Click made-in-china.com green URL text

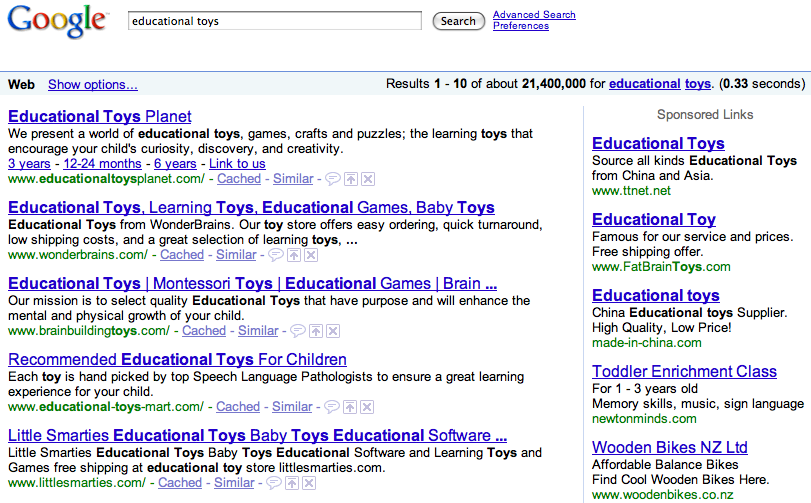[x=647, y=343]
